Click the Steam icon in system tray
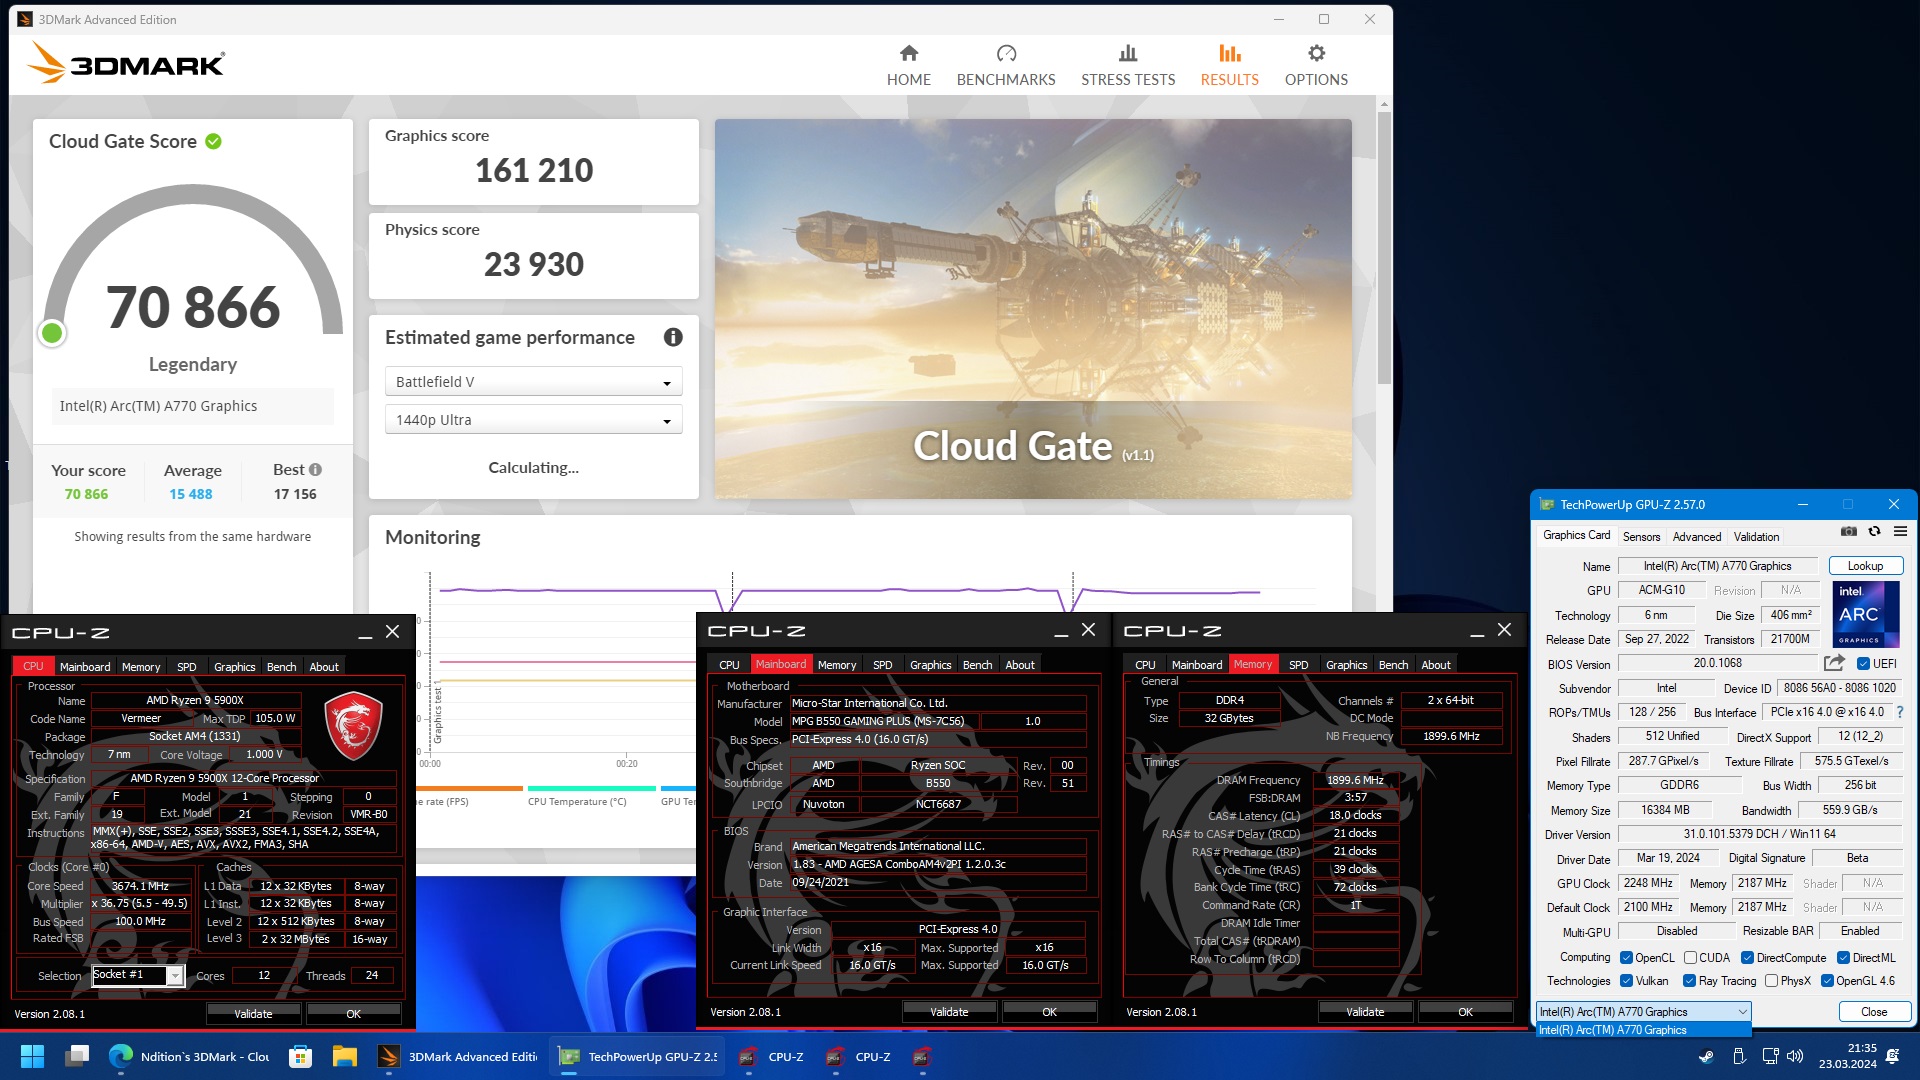 pyautogui.click(x=1706, y=1056)
